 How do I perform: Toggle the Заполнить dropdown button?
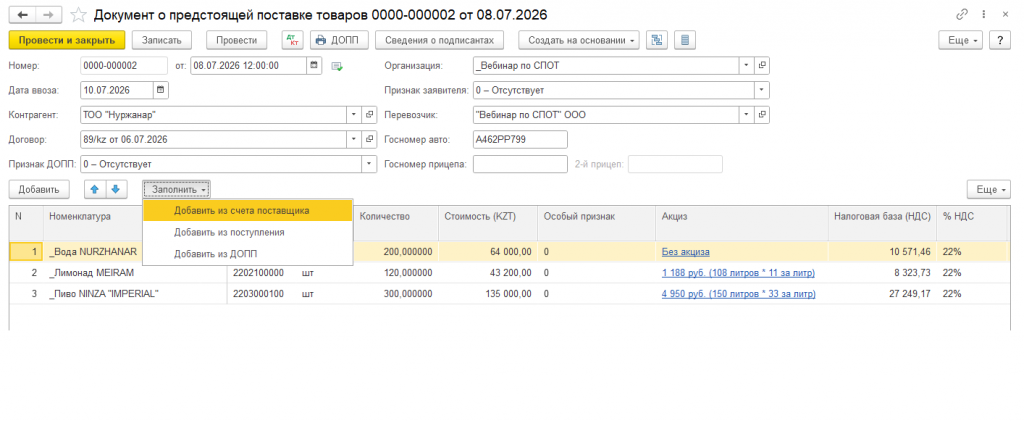[176, 189]
